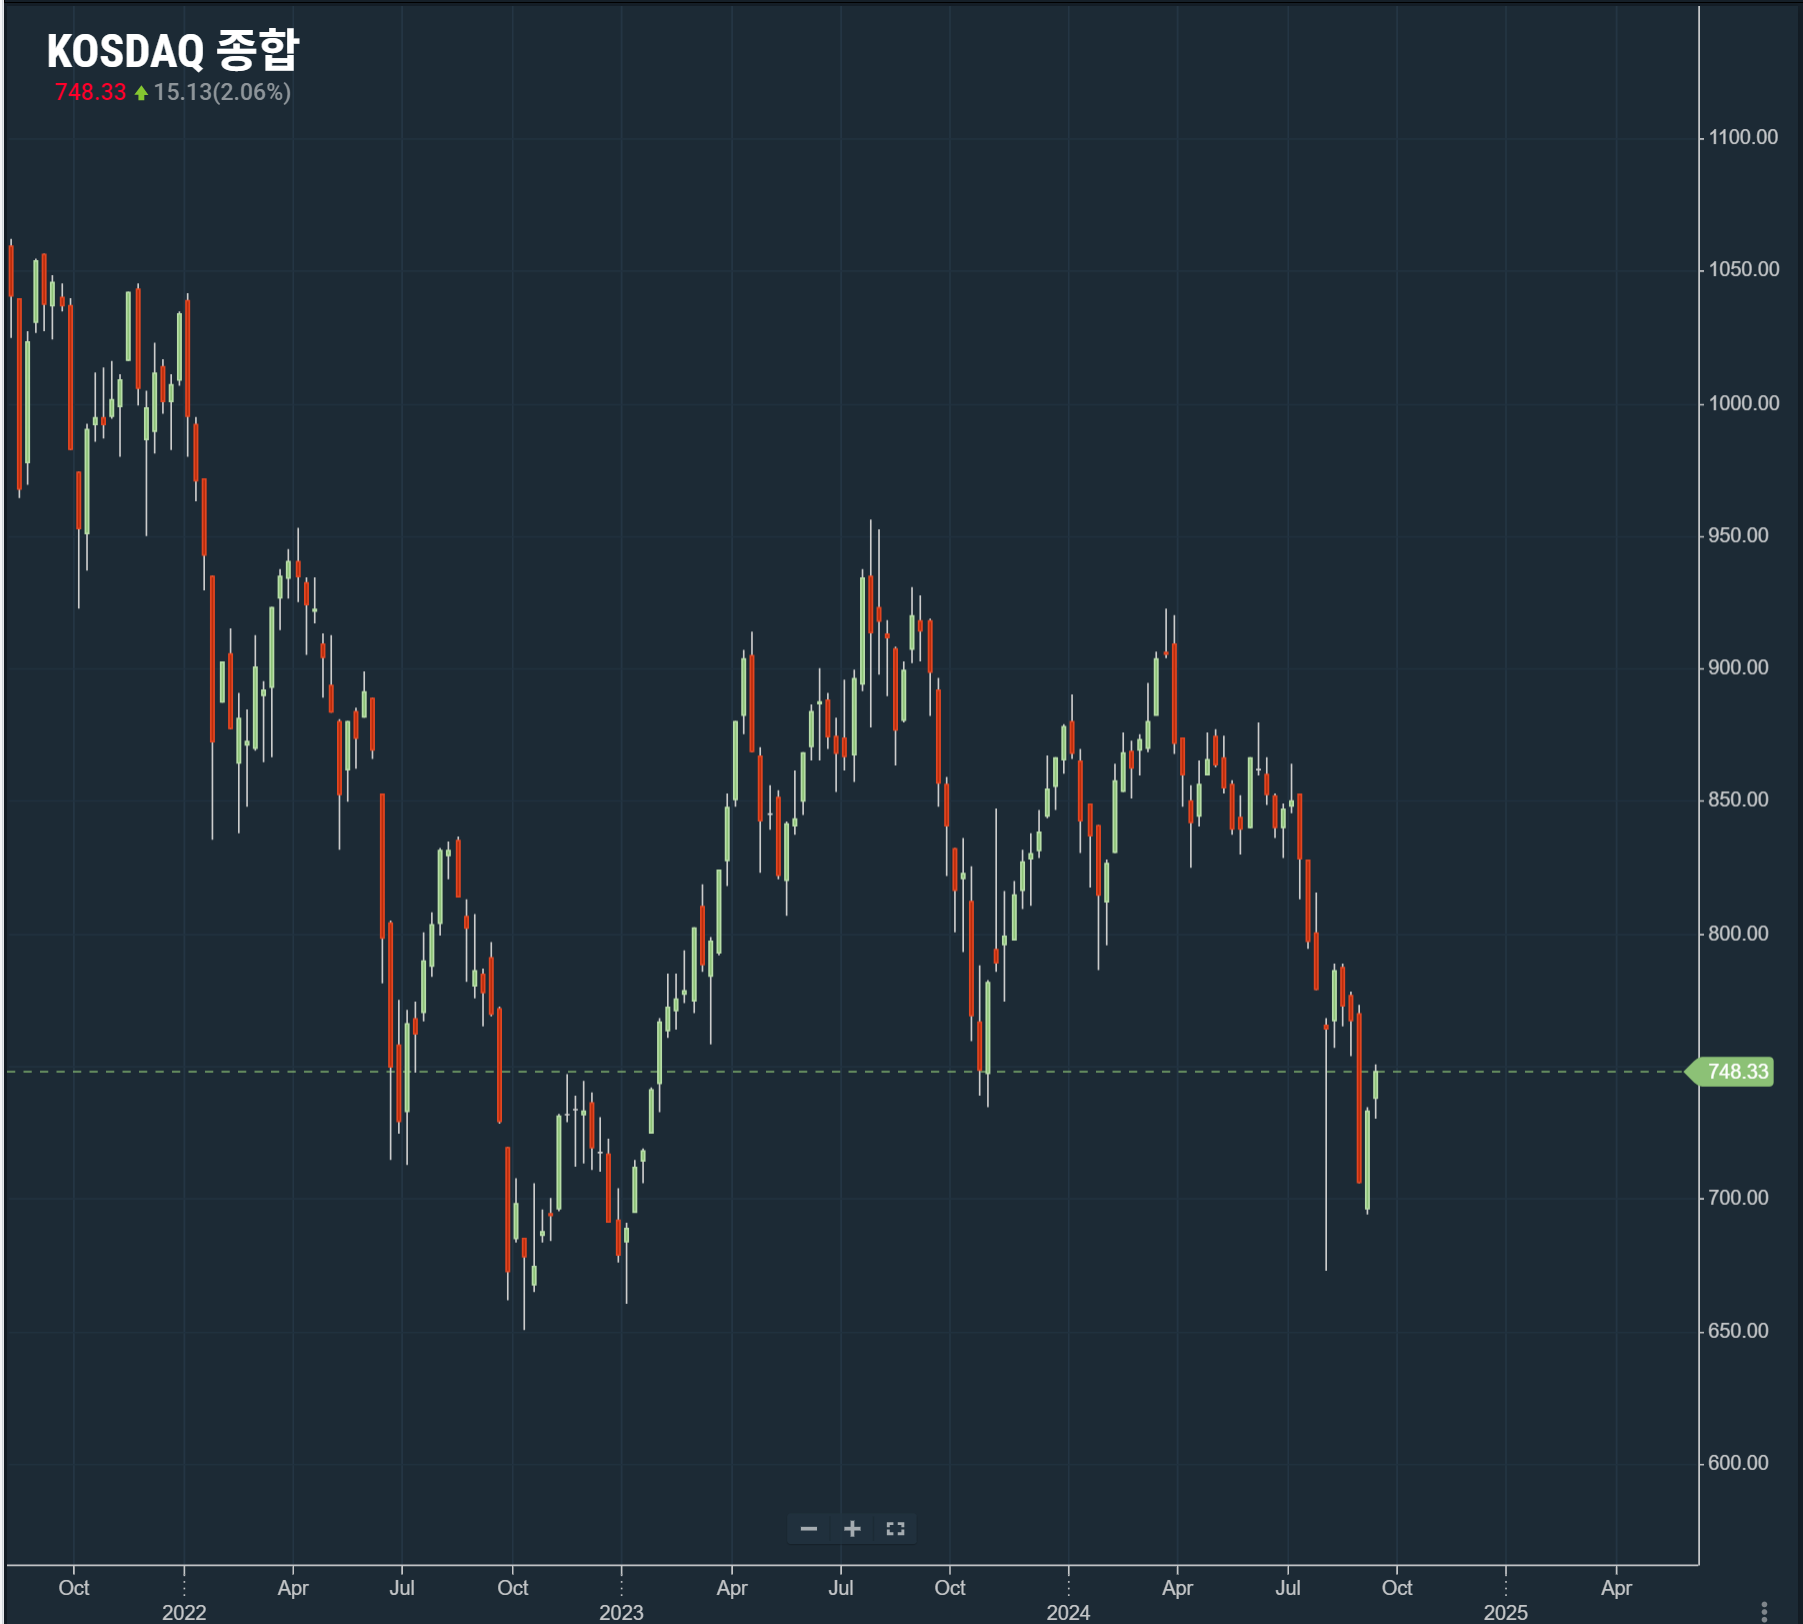Select the 2022 year label on time axis
Screen dimensions: 1803x1624
coord(184,1612)
